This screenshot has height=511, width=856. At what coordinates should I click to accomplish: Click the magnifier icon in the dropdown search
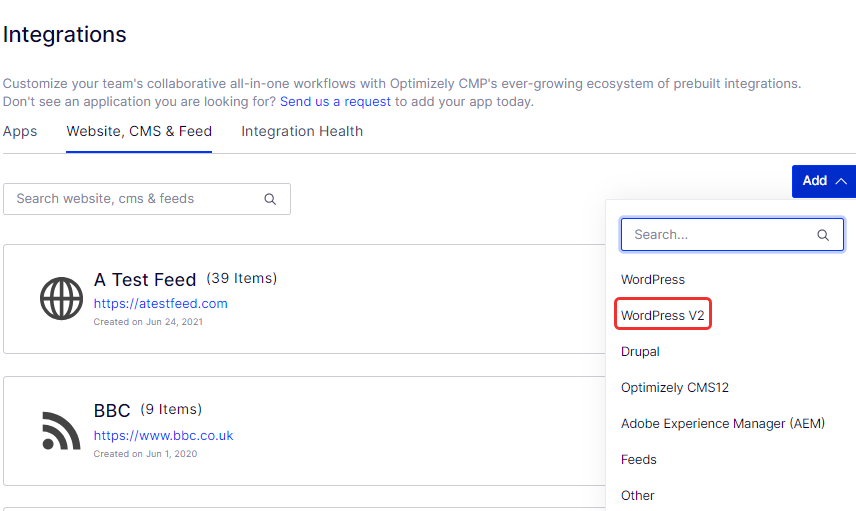click(x=823, y=235)
